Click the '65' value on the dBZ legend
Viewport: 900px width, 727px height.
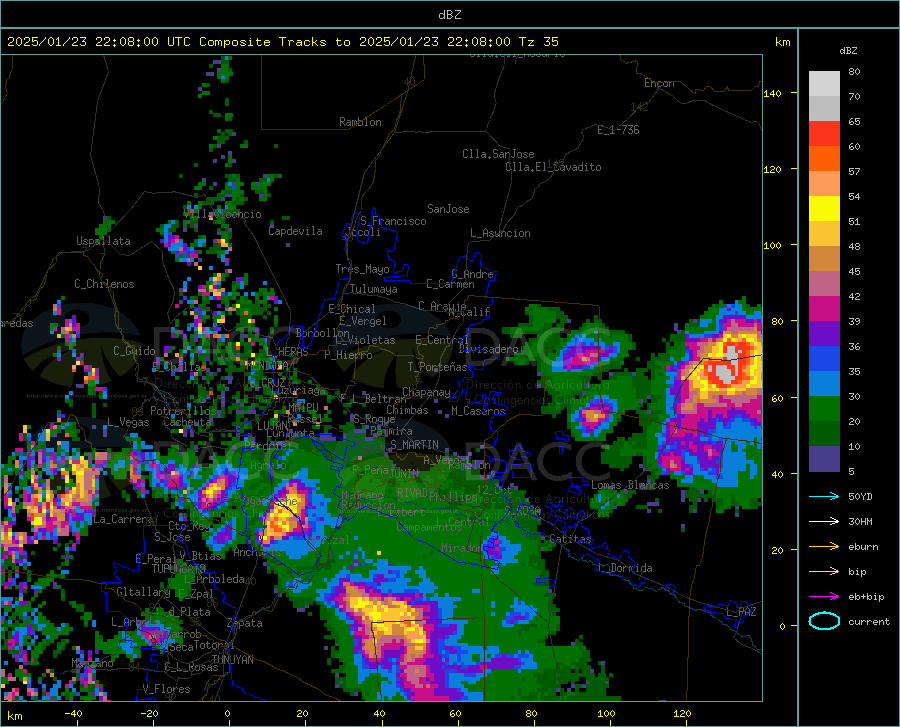(854, 122)
